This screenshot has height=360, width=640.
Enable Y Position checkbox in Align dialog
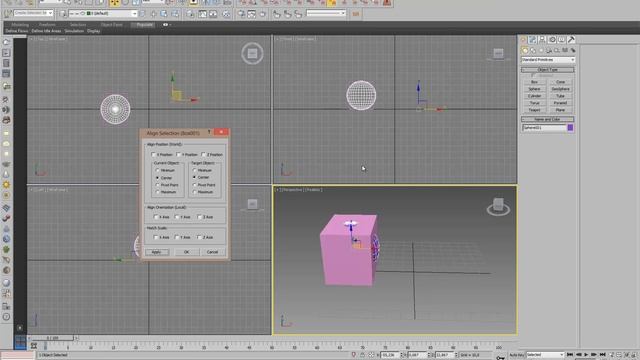click(178, 155)
